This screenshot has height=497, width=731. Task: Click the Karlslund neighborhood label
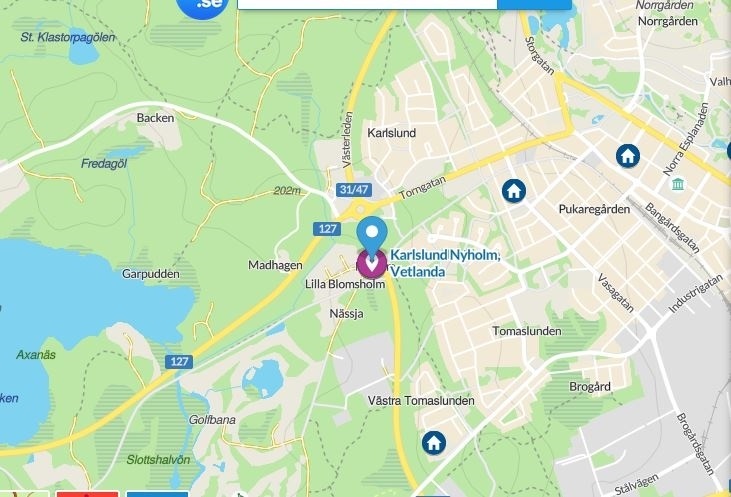[x=392, y=133]
